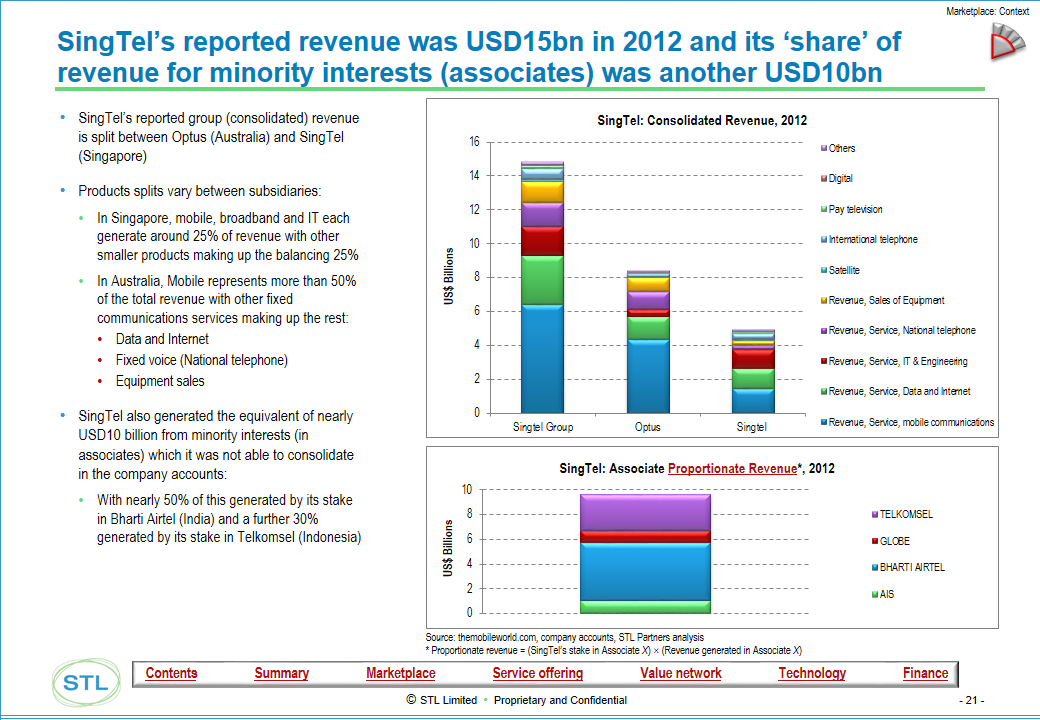1040x720 pixels.
Task: Open the Contents link in the footer
Action: (171, 673)
